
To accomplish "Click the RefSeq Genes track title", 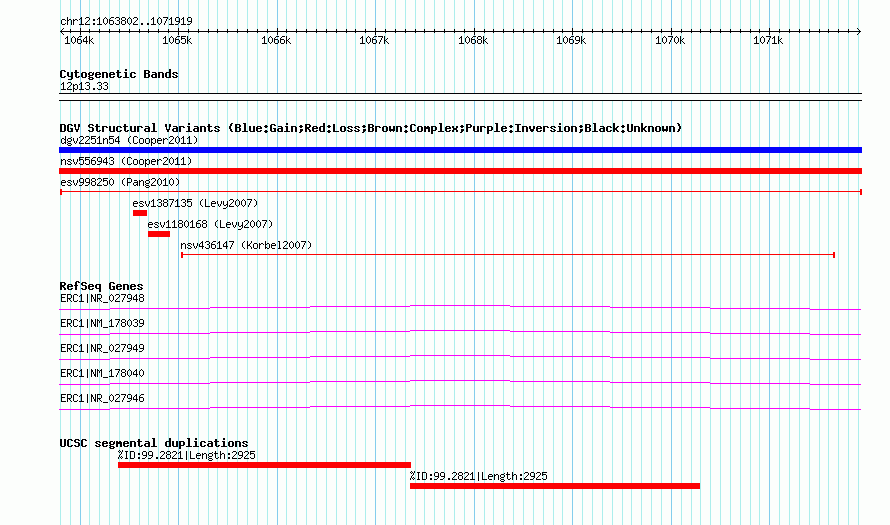I will tap(101, 286).
